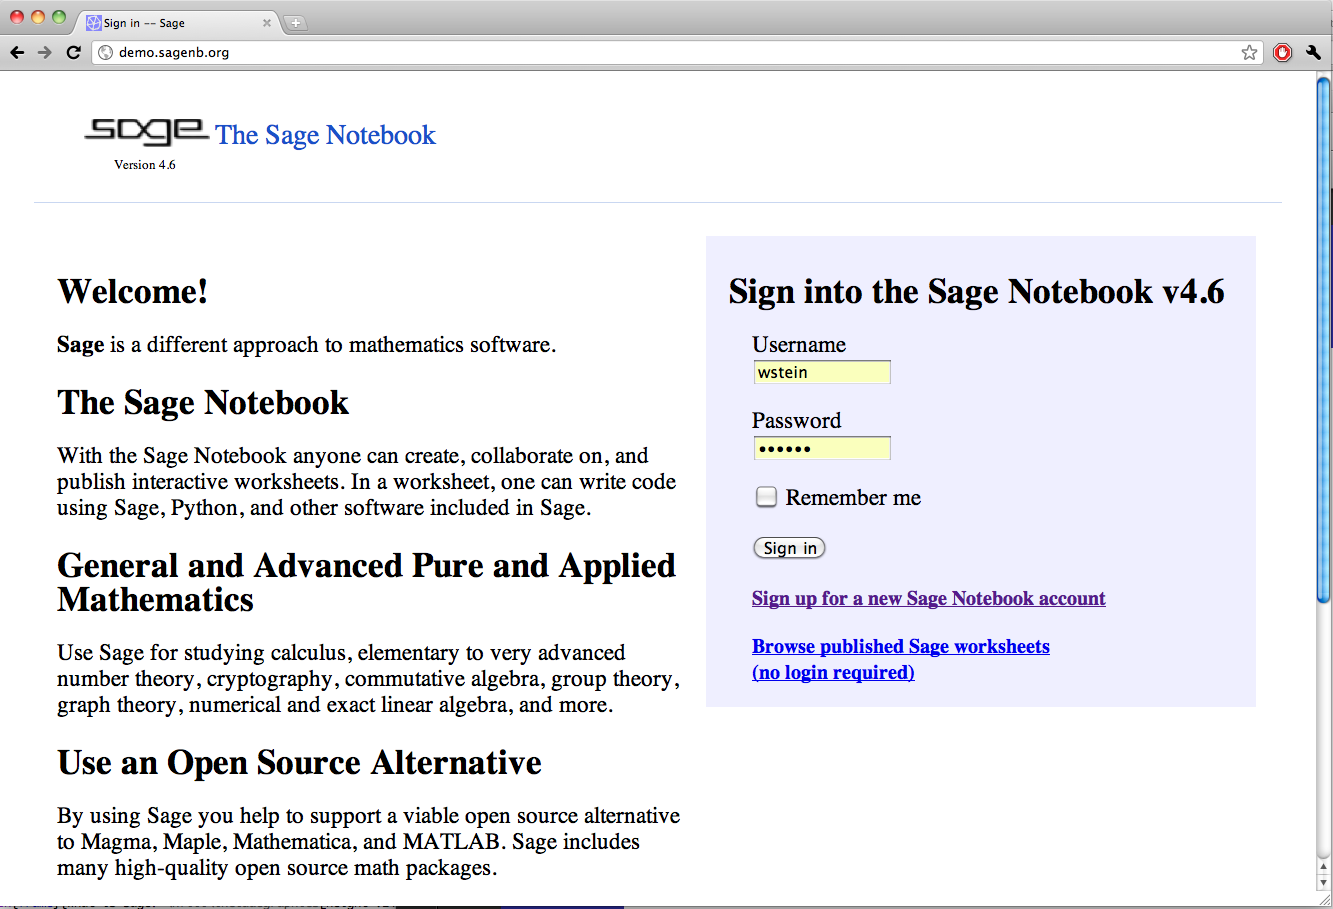Click the vertical scrollbar thumb

point(1324,340)
